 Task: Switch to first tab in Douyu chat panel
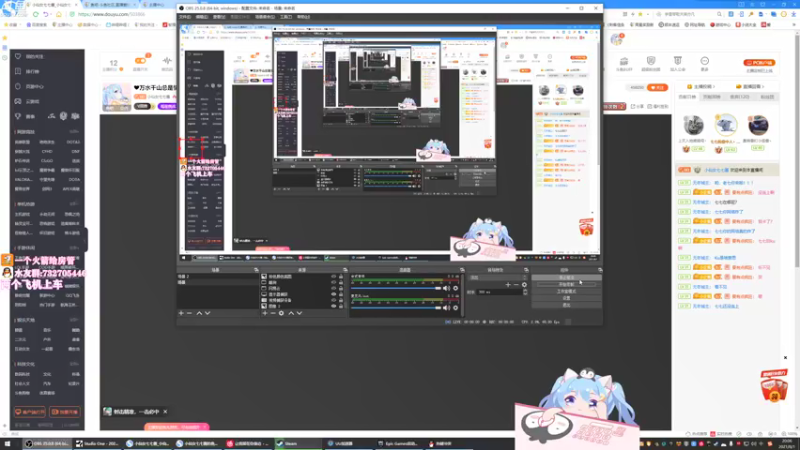click(x=687, y=96)
